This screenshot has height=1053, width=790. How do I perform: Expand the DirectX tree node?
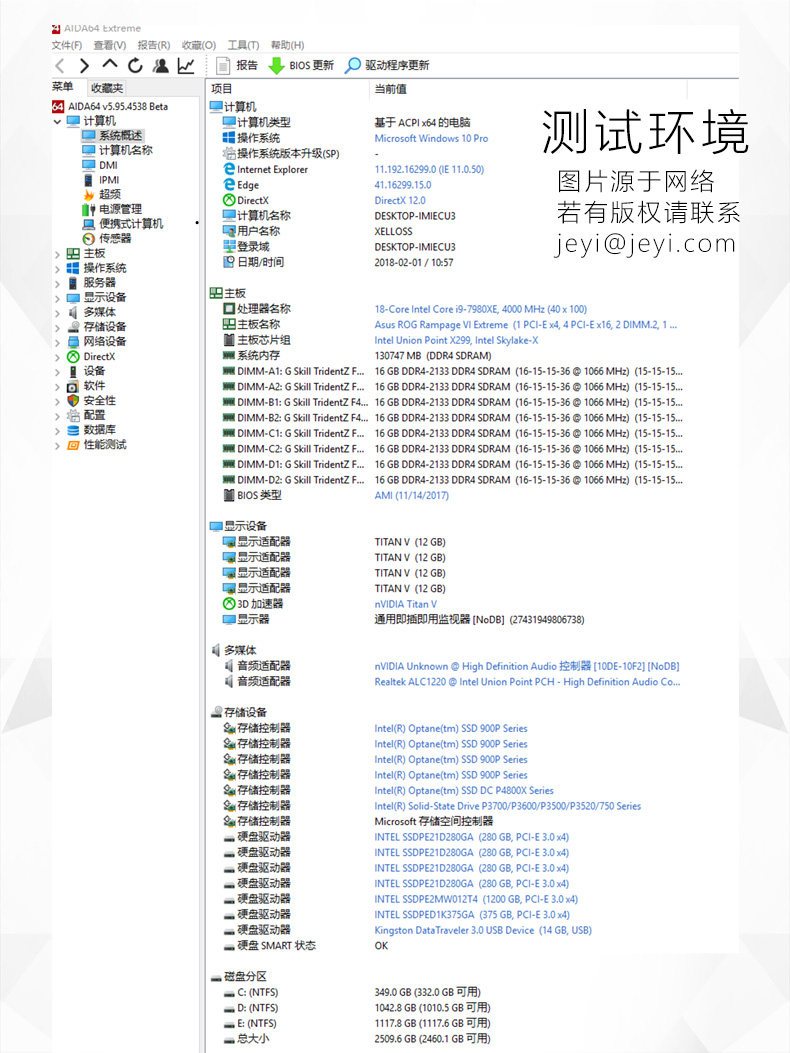click(57, 357)
